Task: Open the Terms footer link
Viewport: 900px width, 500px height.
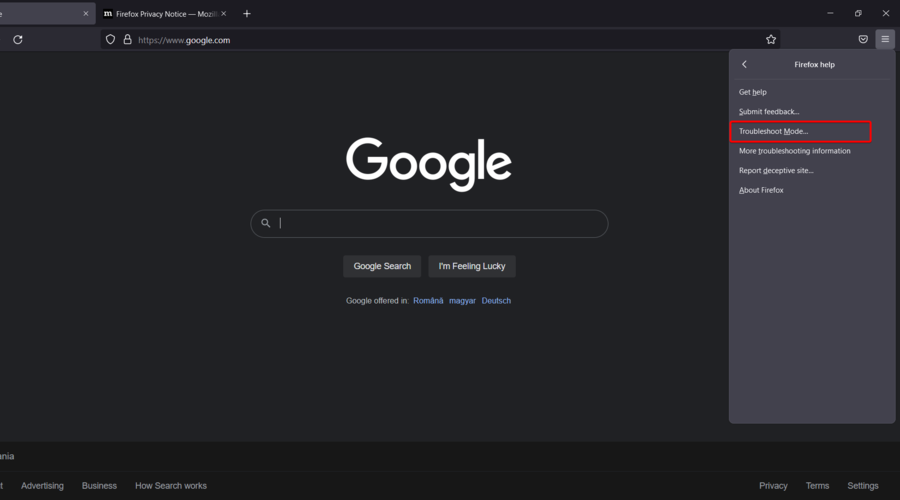Action: tap(817, 486)
